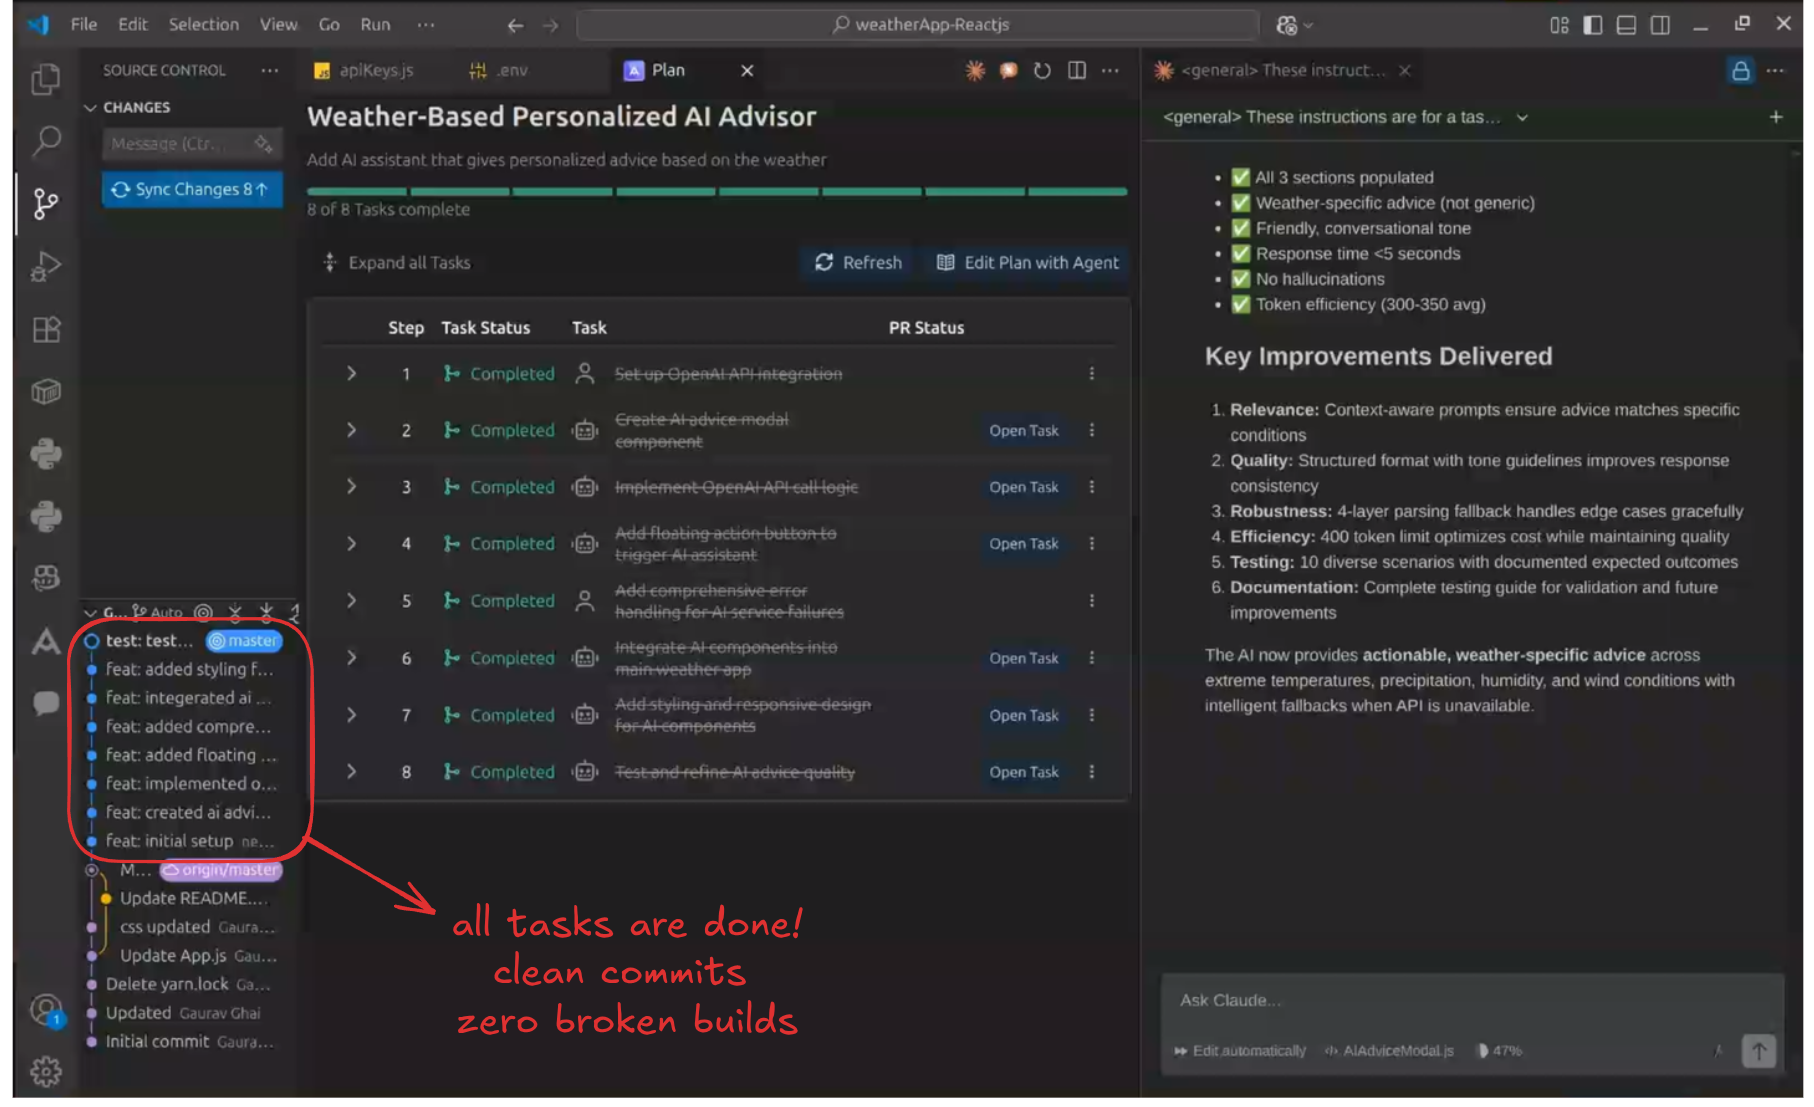Open Run and Debug view
This screenshot has height=1107, width=1814.
(46, 267)
